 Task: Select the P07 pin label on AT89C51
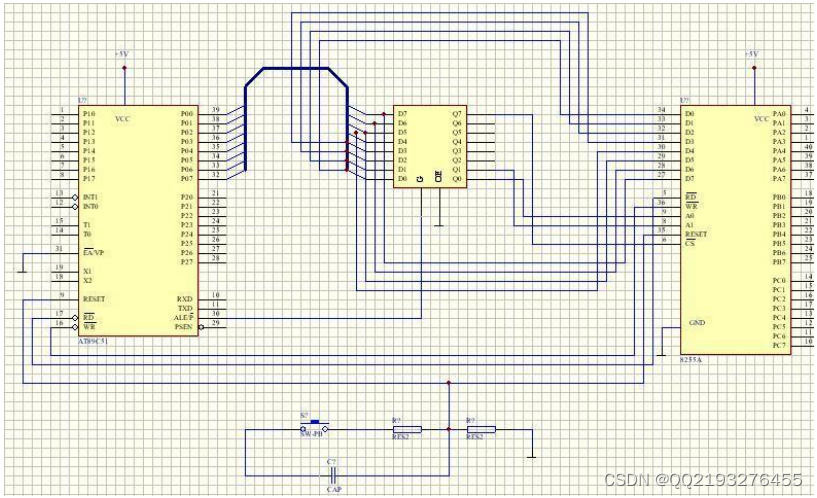[187, 179]
